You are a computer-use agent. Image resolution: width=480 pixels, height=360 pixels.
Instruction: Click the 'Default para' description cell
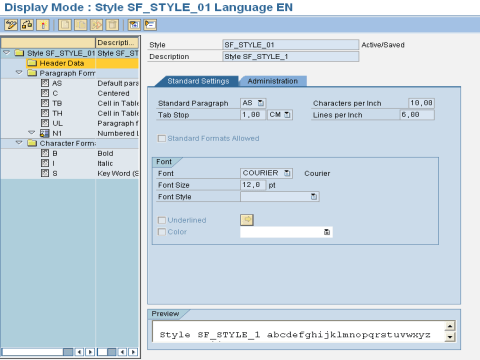tap(117, 83)
